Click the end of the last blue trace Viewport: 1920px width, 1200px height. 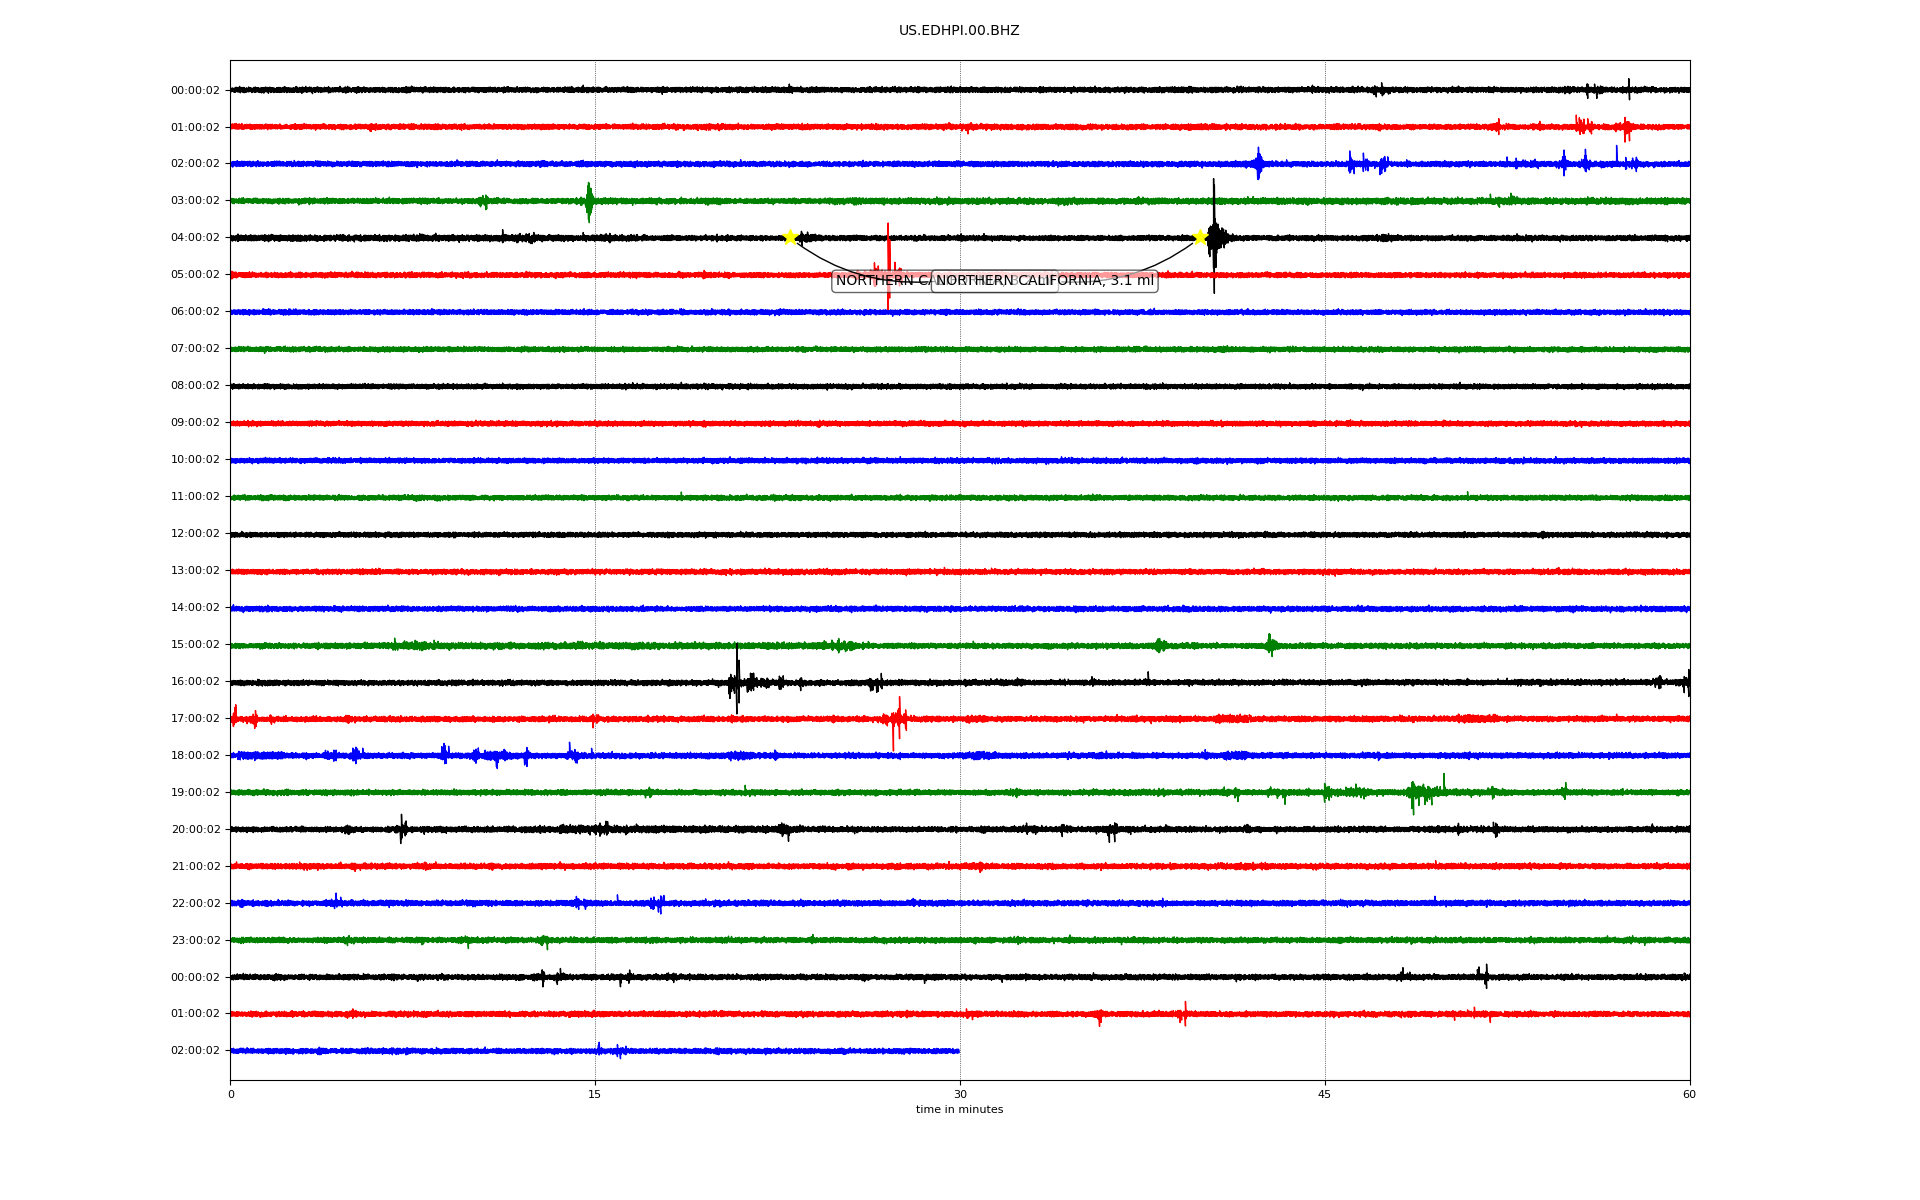pos(958,1051)
